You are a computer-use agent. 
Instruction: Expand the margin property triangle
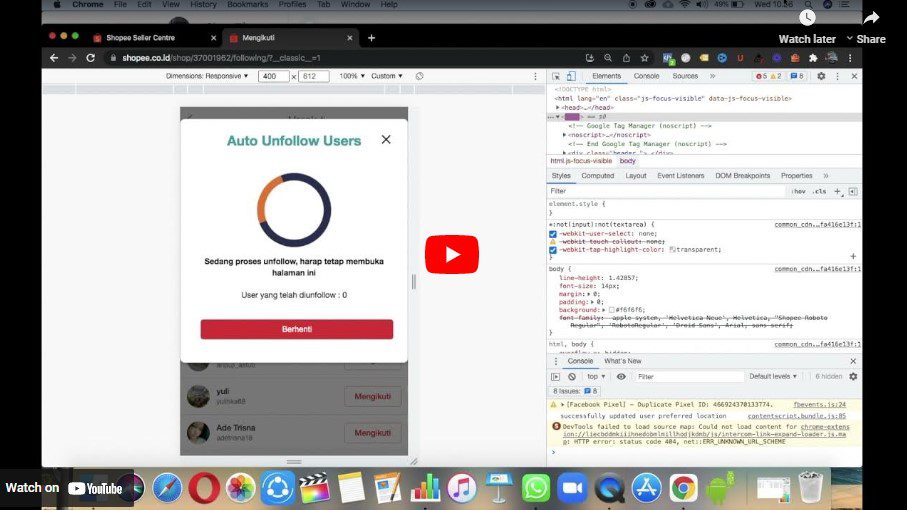pyautogui.click(x=591, y=294)
